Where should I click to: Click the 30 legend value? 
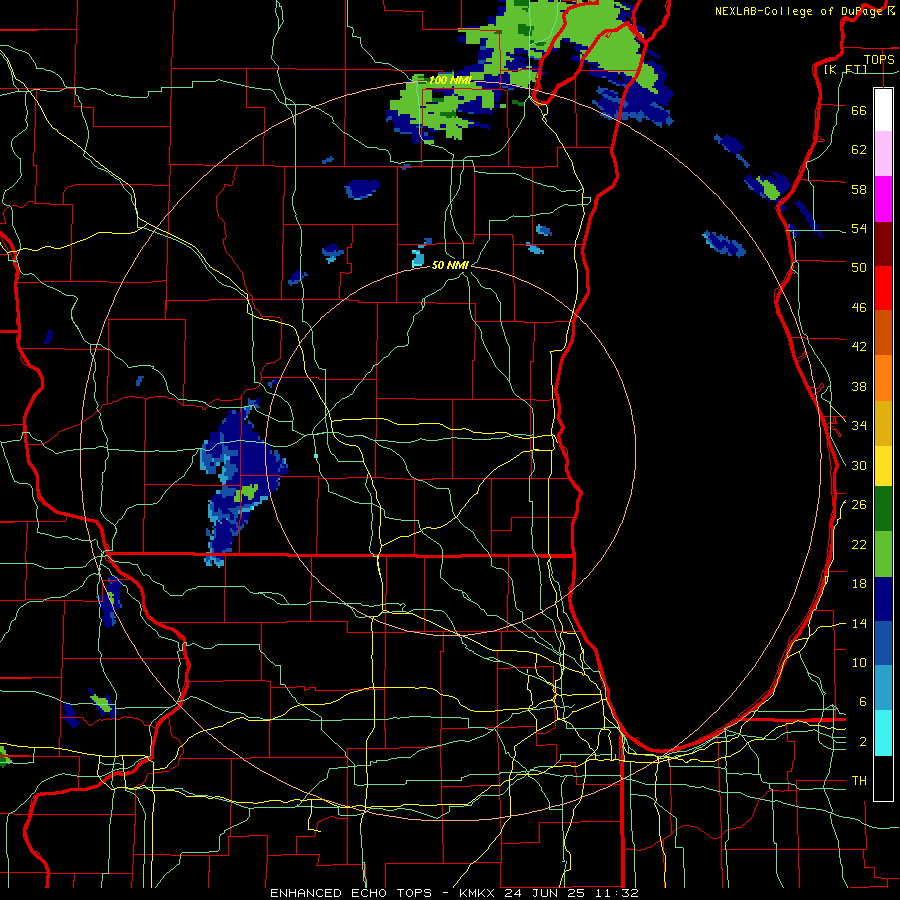859,465
